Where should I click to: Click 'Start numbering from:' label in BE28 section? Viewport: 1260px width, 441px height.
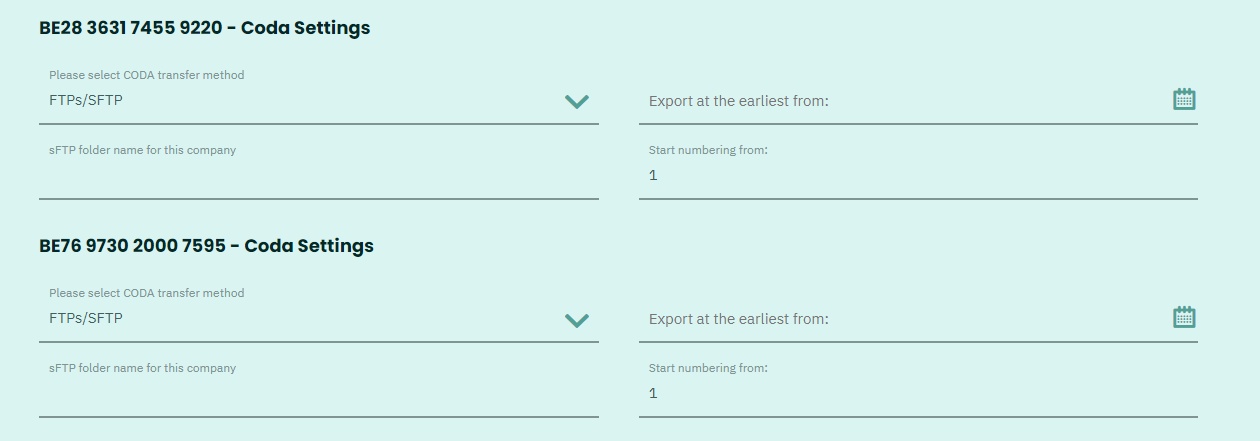coord(708,150)
